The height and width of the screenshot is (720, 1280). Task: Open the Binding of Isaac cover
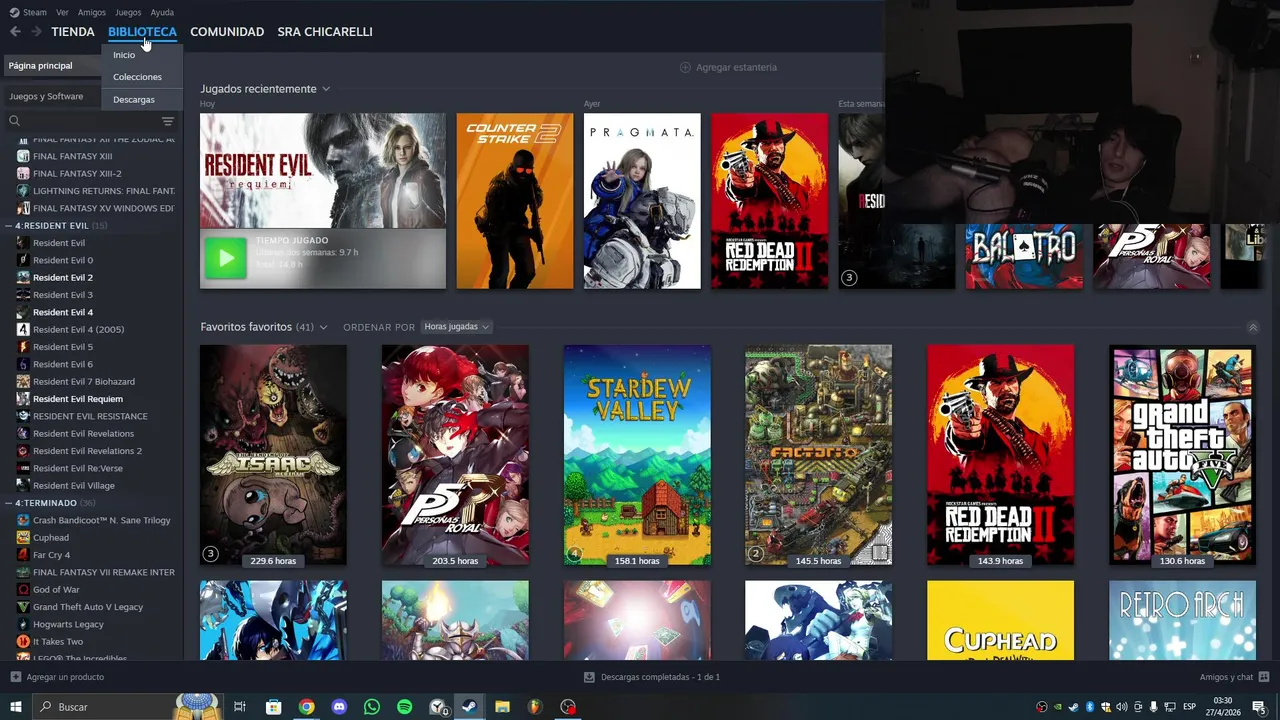[x=273, y=455]
